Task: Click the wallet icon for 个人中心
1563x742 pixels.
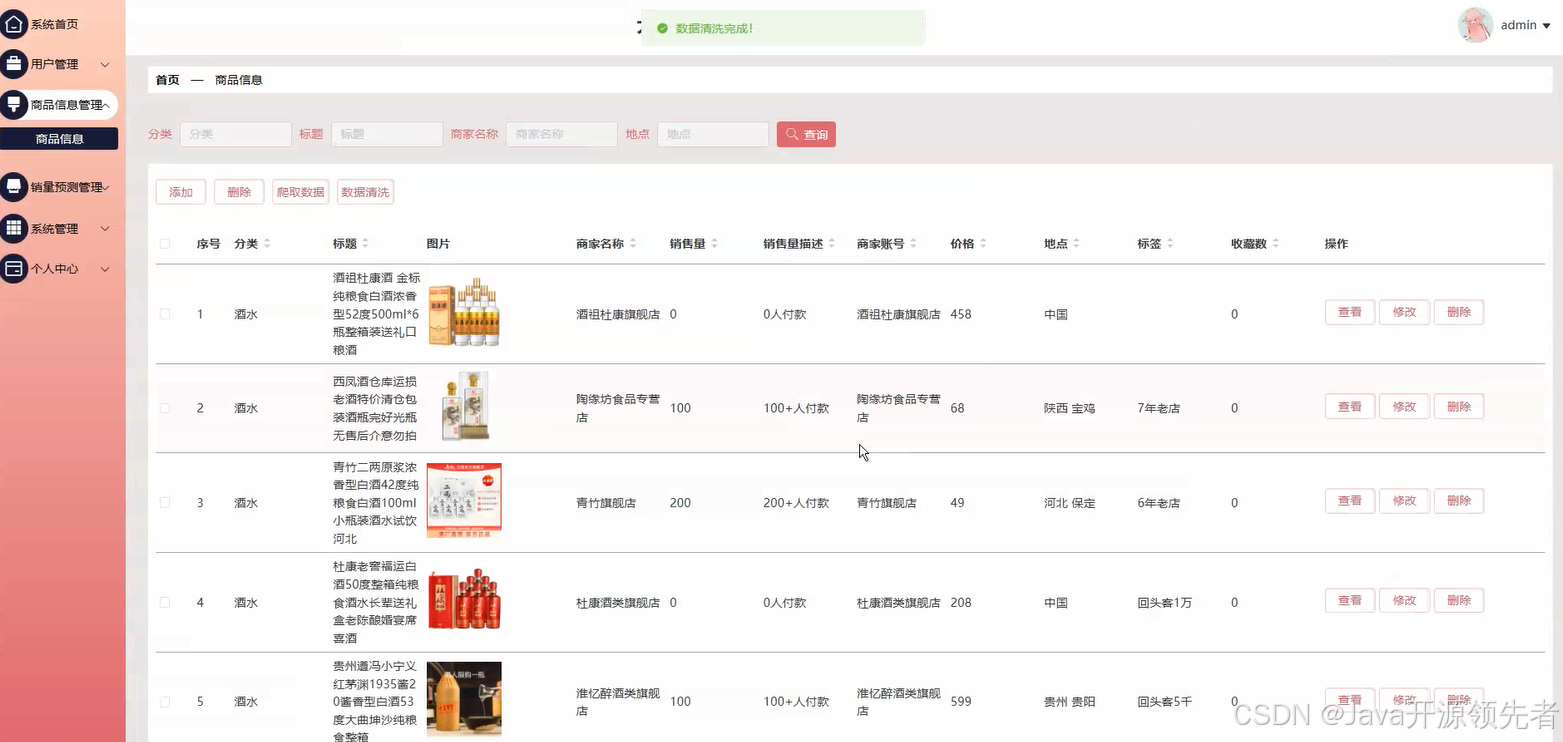Action: (13, 269)
